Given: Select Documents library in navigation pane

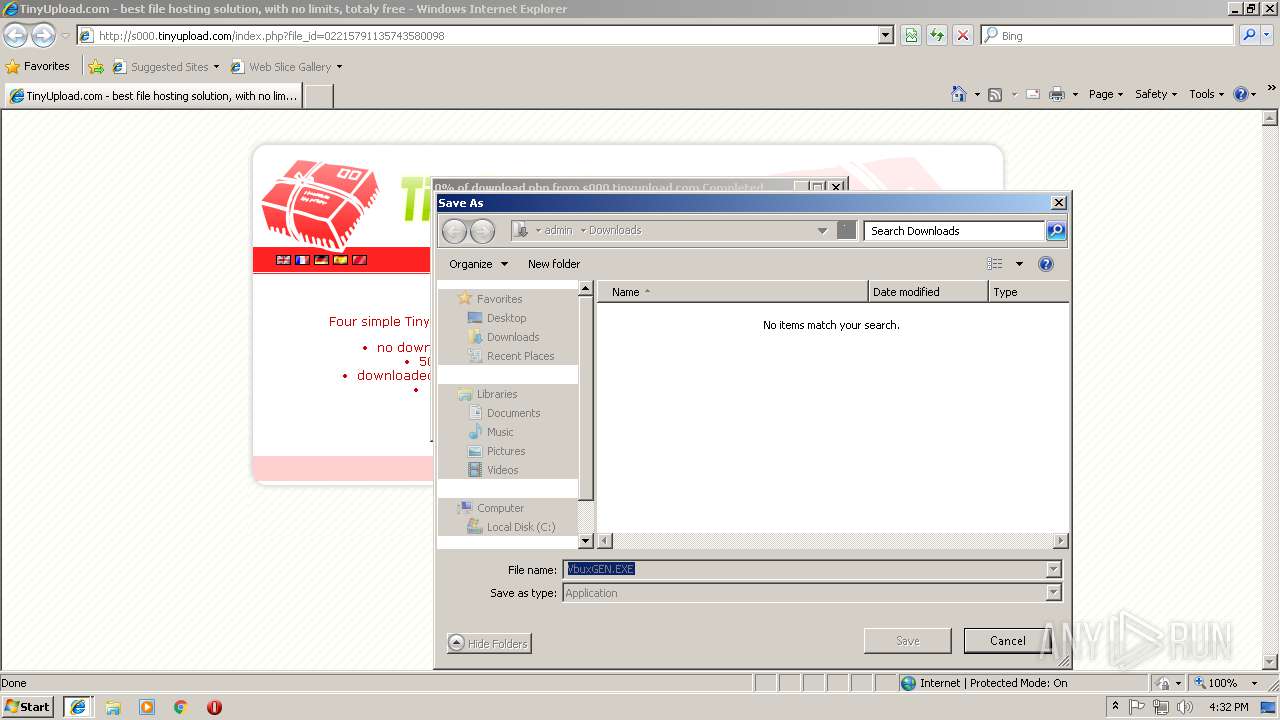Looking at the screenshot, I should coord(513,413).
